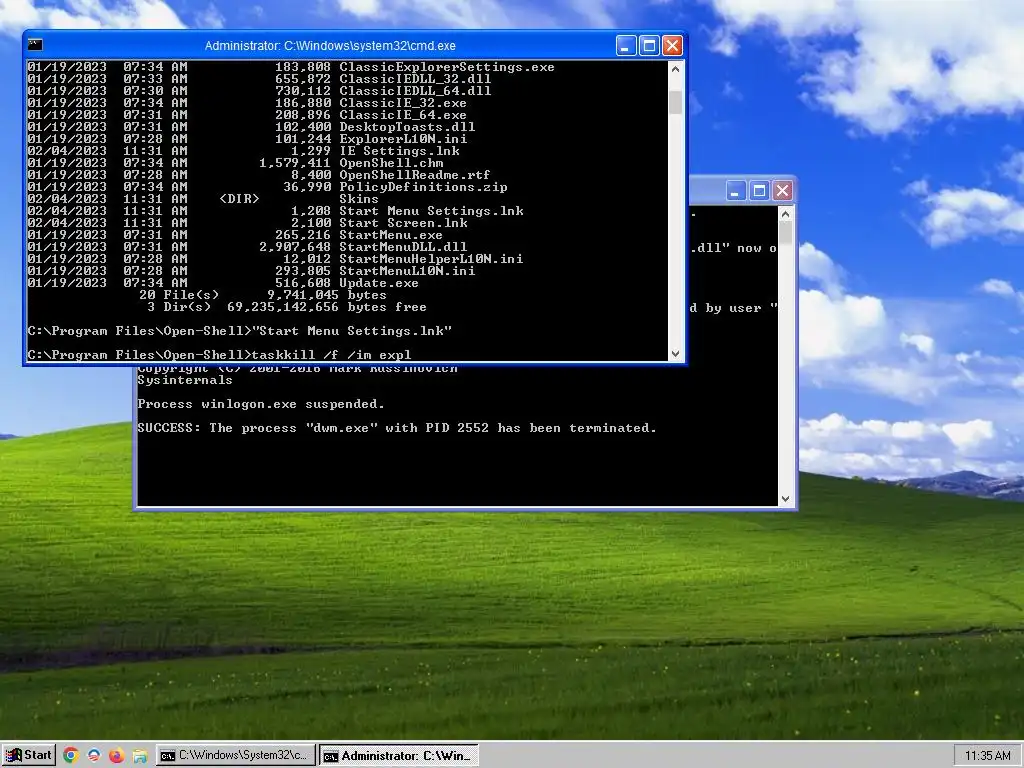
Task: Maximize the Administrator cmd.exe window
Action: pos(649,46)
